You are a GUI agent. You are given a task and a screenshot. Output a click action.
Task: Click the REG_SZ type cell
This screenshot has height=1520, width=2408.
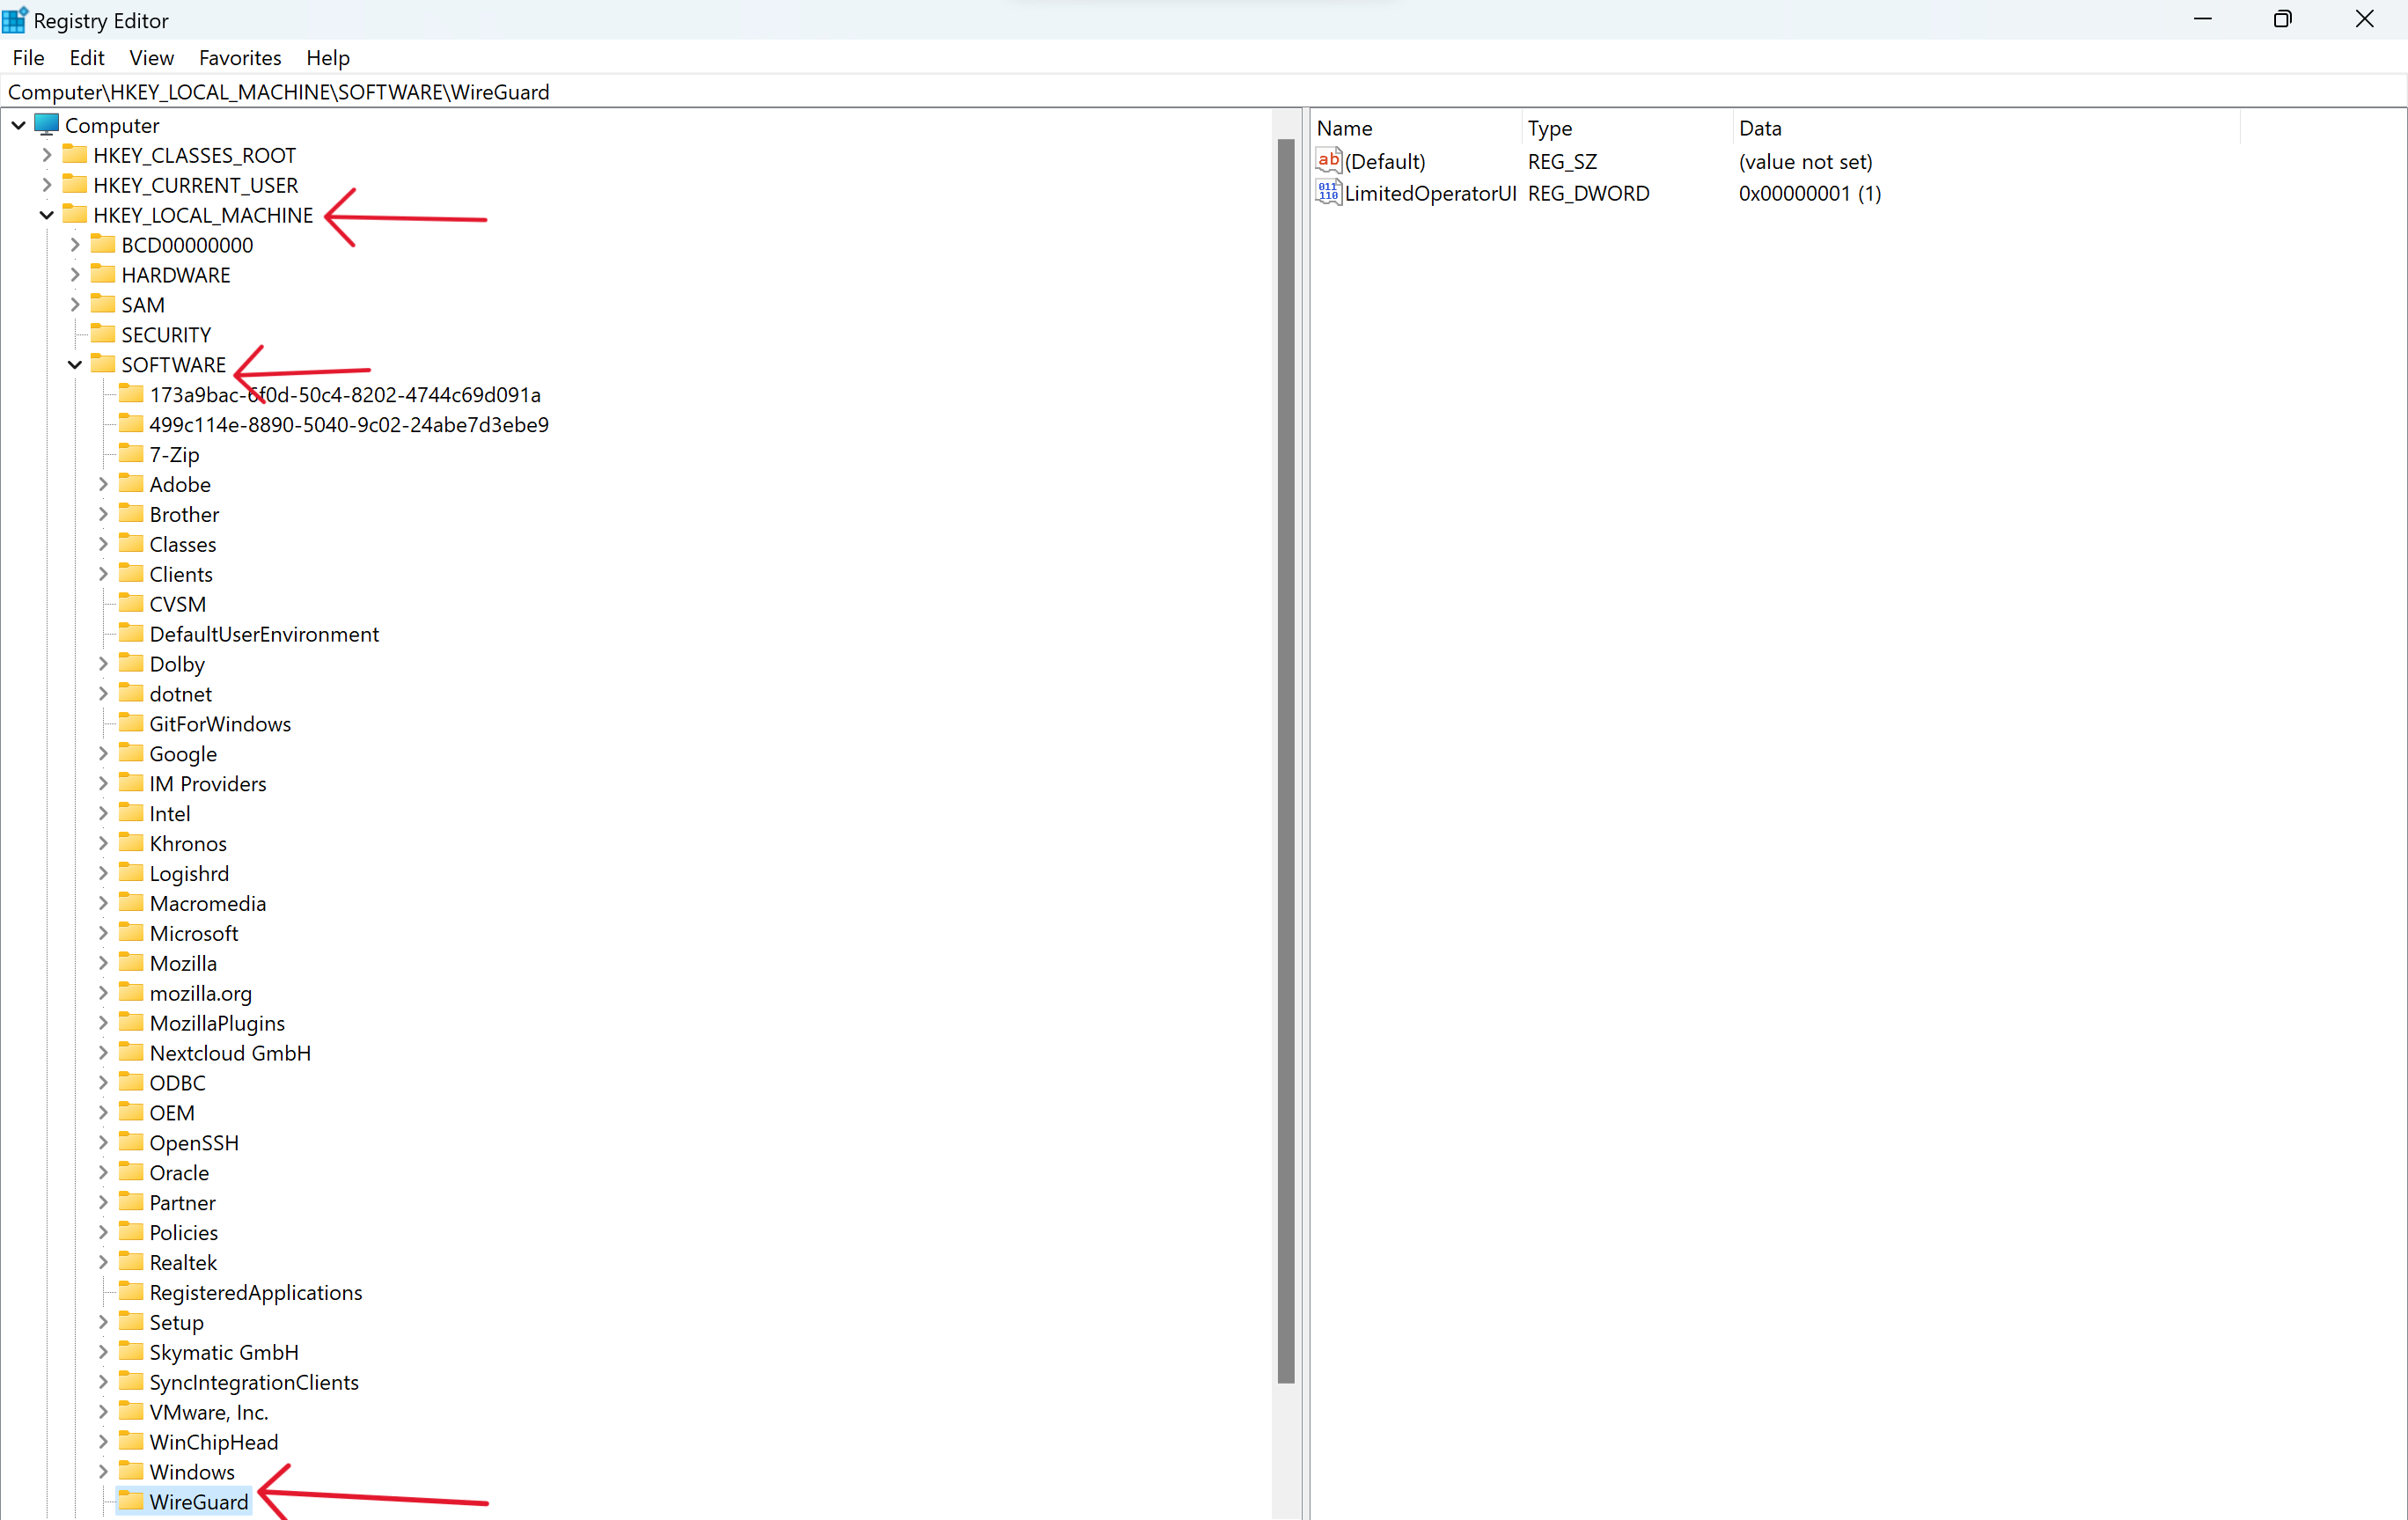tap(1562, 161)
